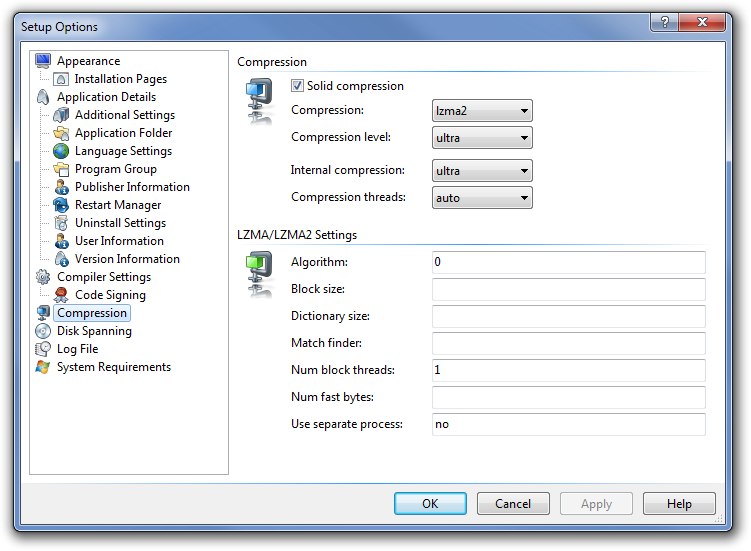Image resolution: width=751 pixels, height=551 pixels.
Task: Click the Cancel button
Action: pyautogui.click(x=513, y=504)
